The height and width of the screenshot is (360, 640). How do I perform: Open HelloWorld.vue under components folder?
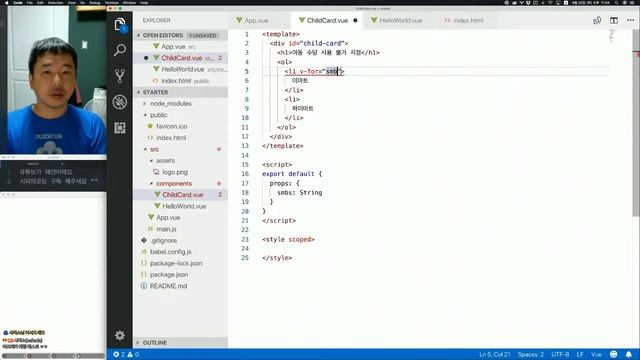(184, 207)
